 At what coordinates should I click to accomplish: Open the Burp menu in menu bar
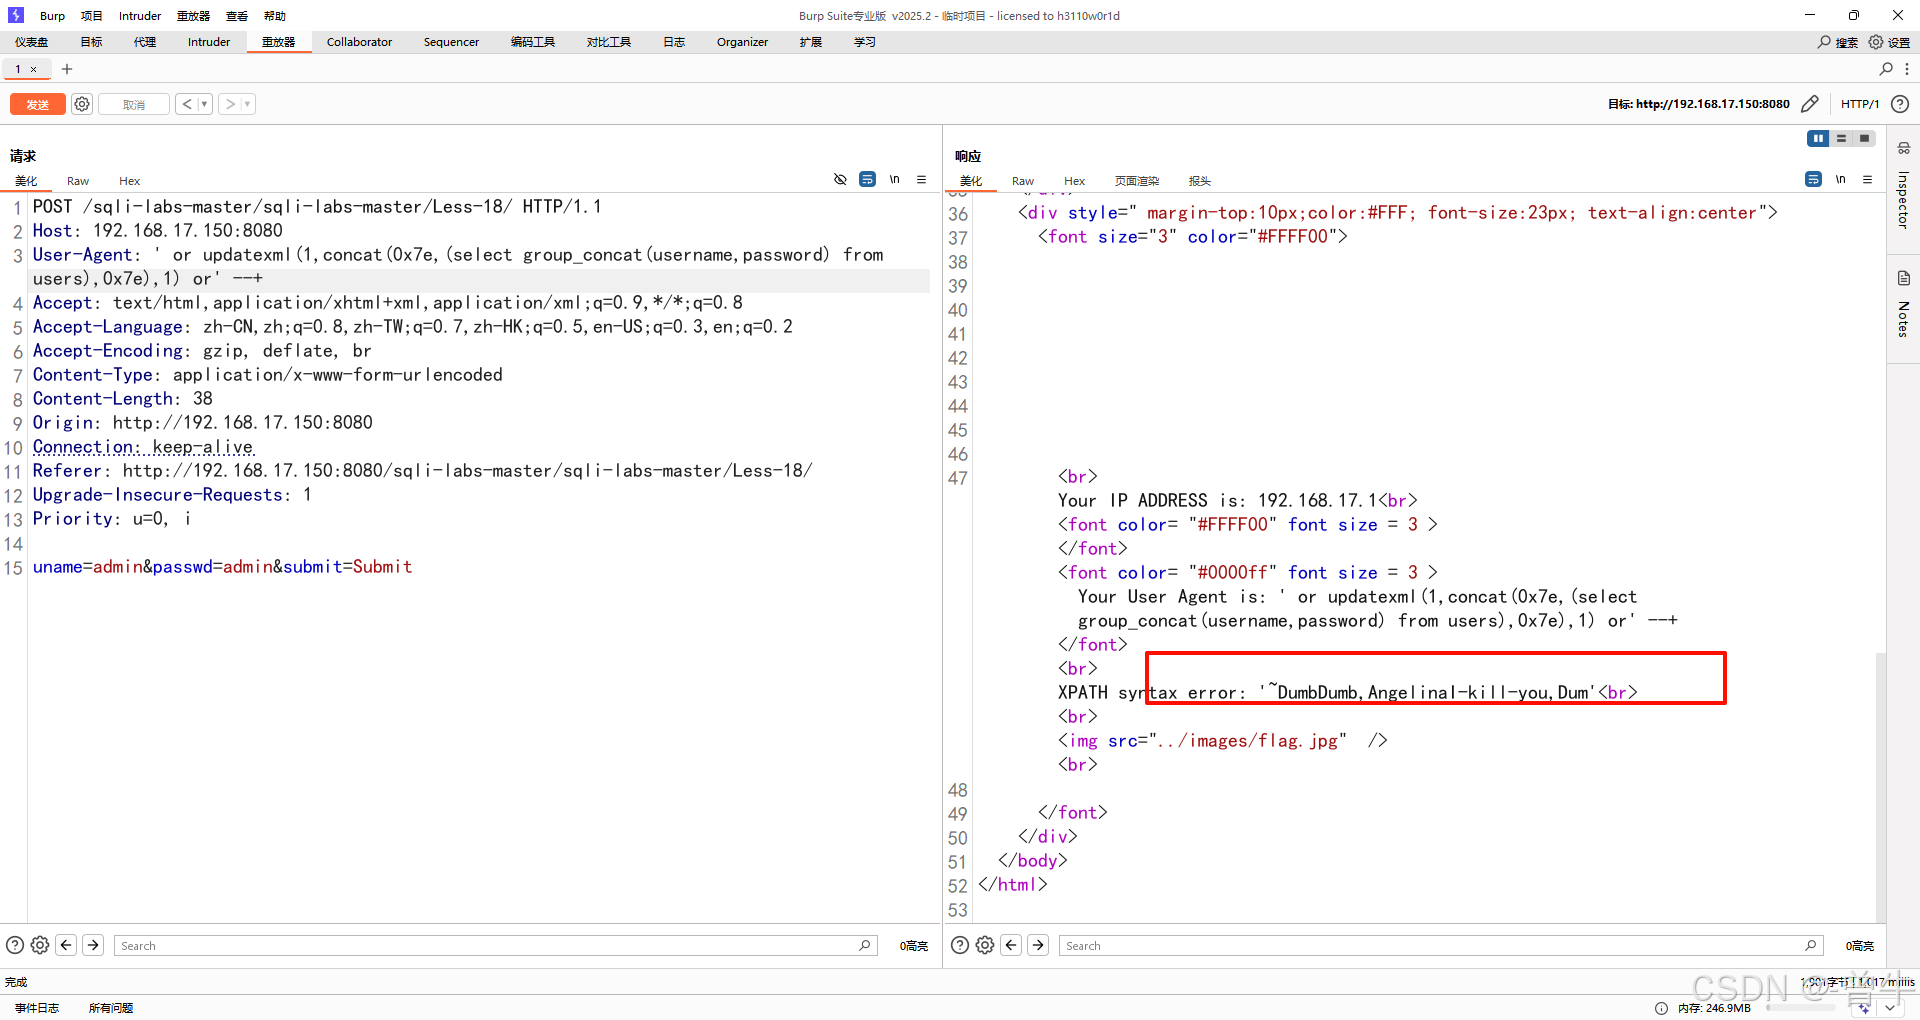pos(52,16)
